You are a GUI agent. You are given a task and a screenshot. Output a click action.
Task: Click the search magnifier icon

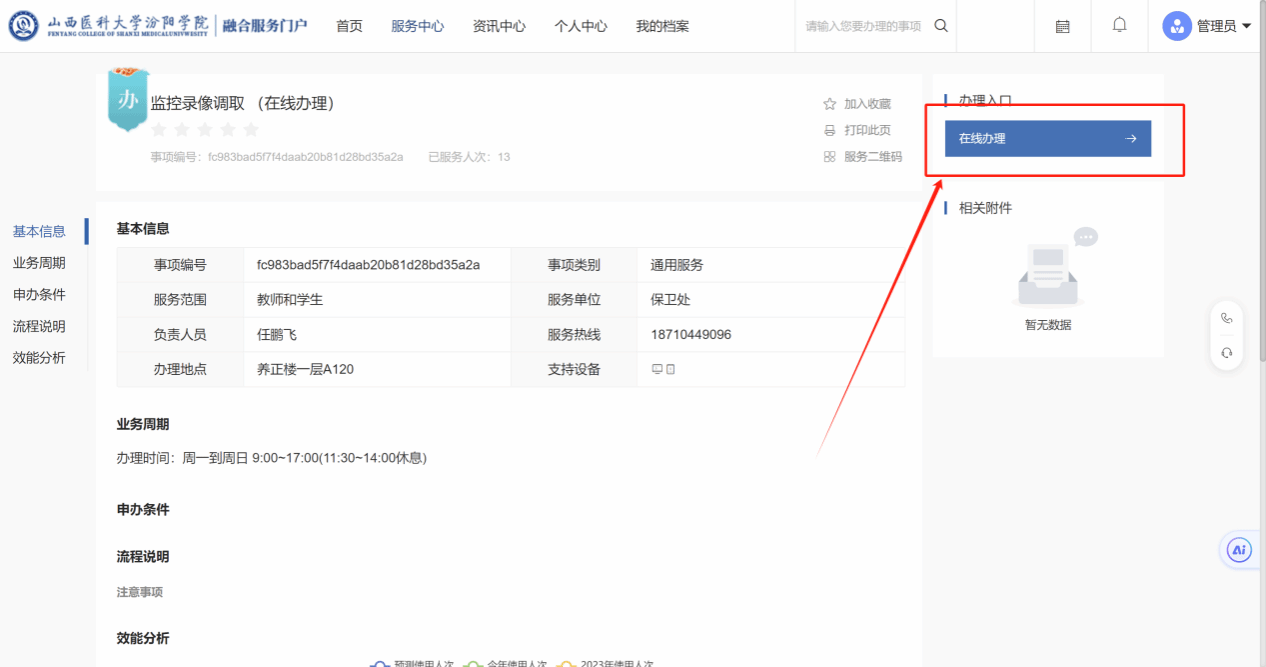click(x=941, y=26)
